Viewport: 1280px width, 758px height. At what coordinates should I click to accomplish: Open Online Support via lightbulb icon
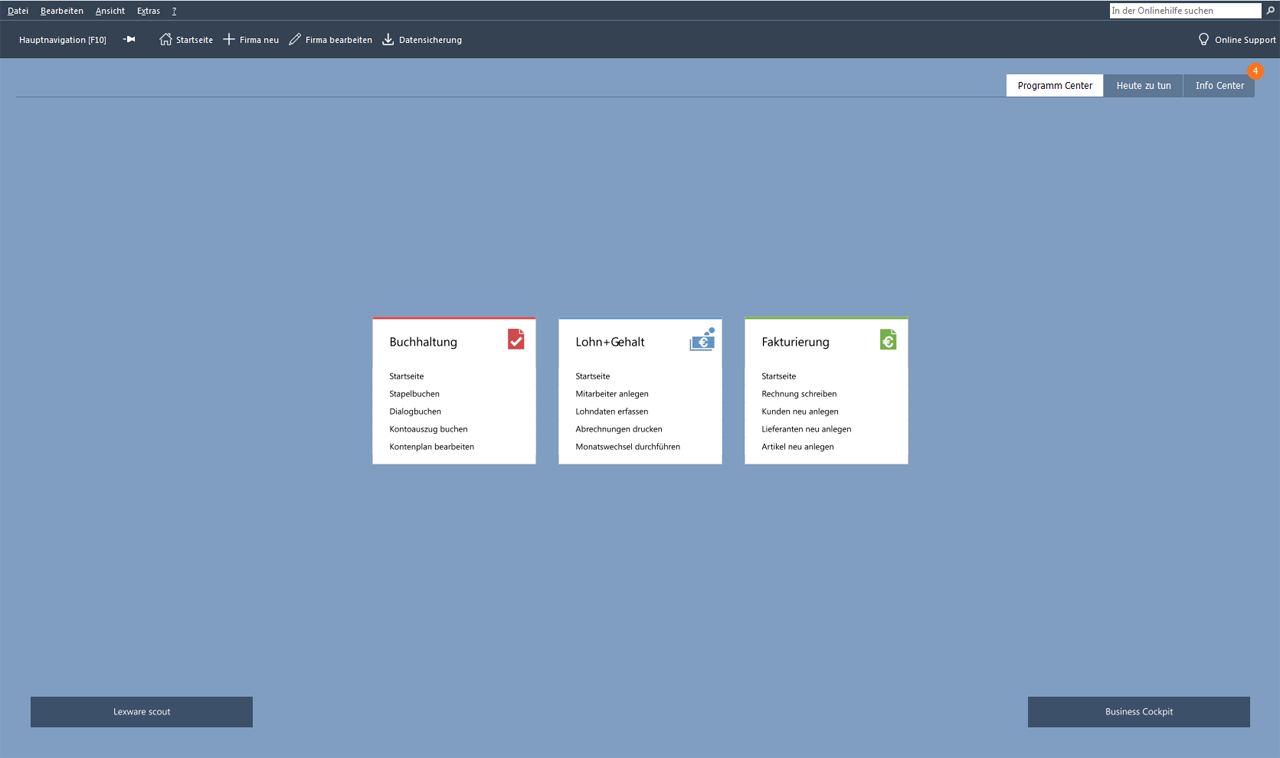tap(1204, 40)
